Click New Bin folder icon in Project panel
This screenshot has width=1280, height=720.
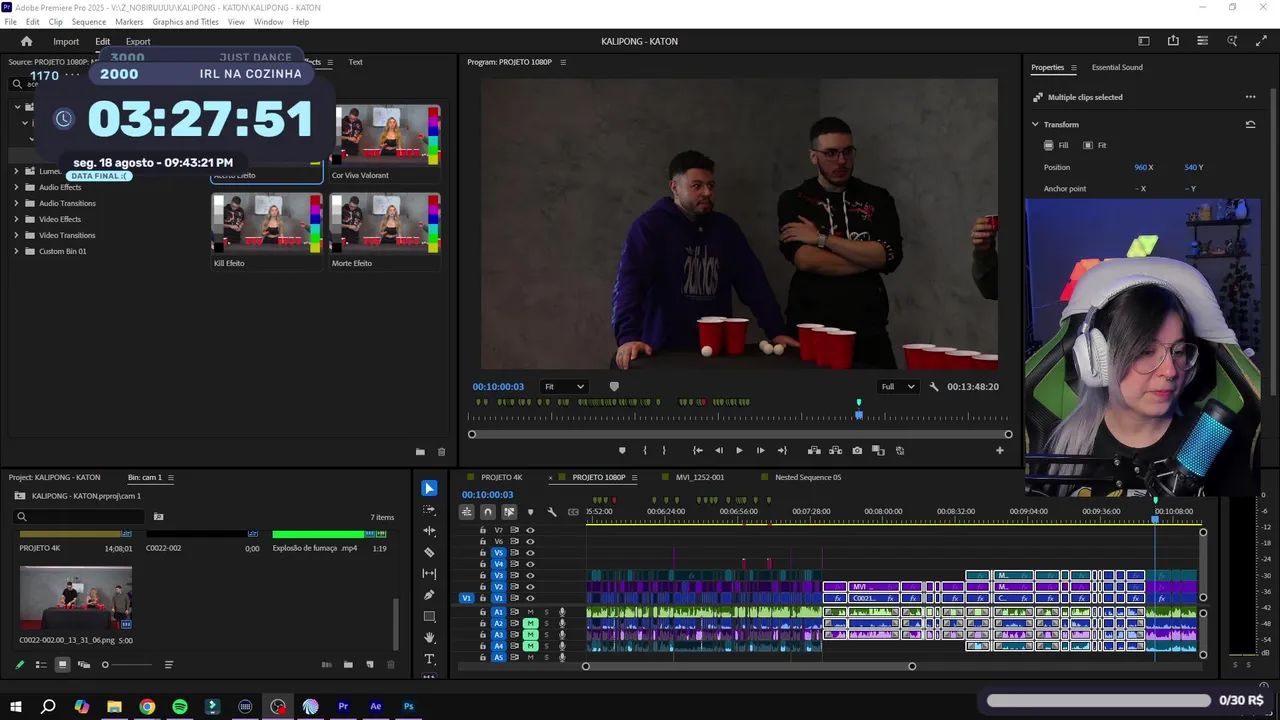(x=348, y=664)
